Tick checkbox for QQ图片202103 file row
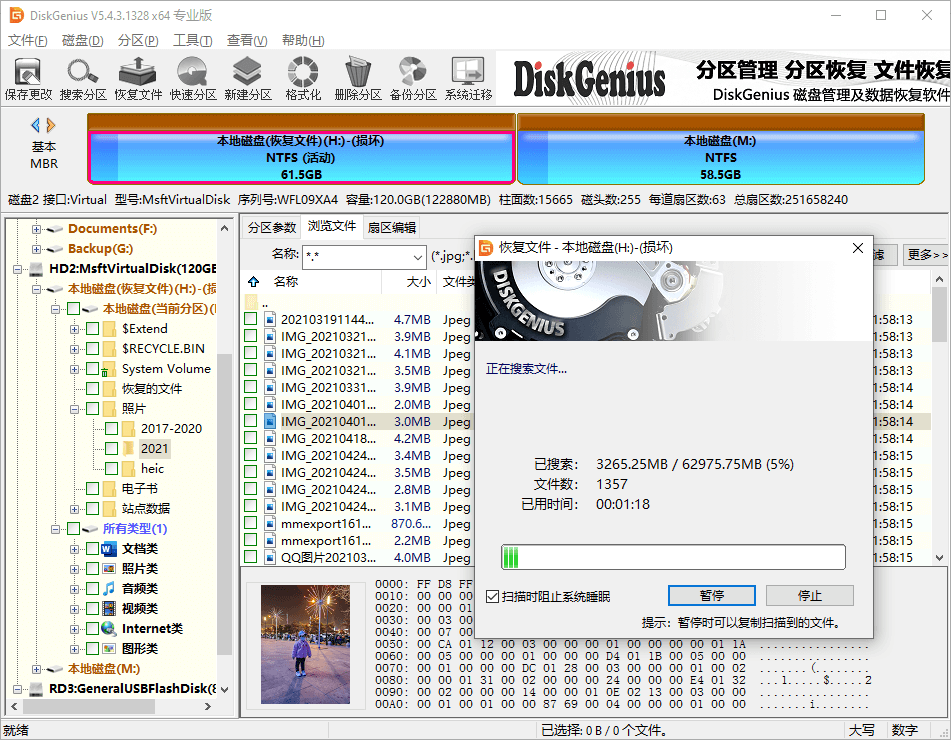 [x=250, y=557]
